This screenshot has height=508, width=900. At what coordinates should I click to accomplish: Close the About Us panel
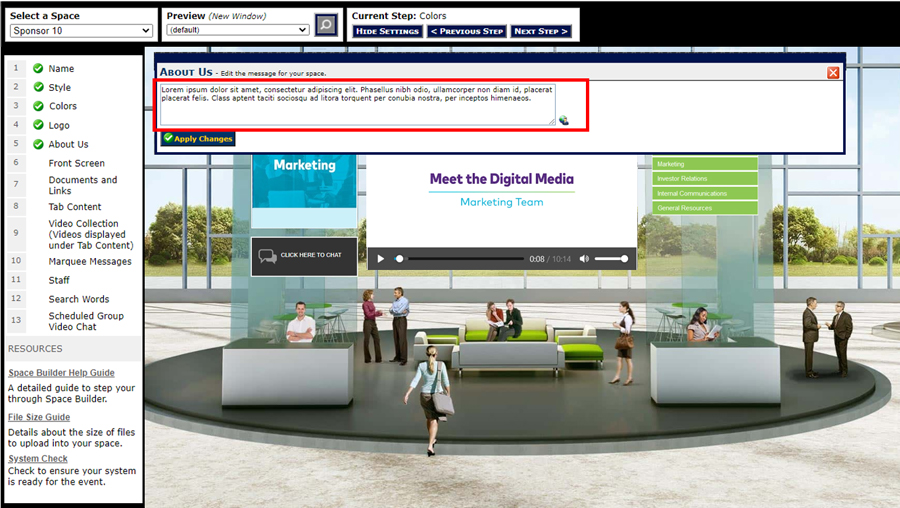pyautogui.click(x=833, y=72)
